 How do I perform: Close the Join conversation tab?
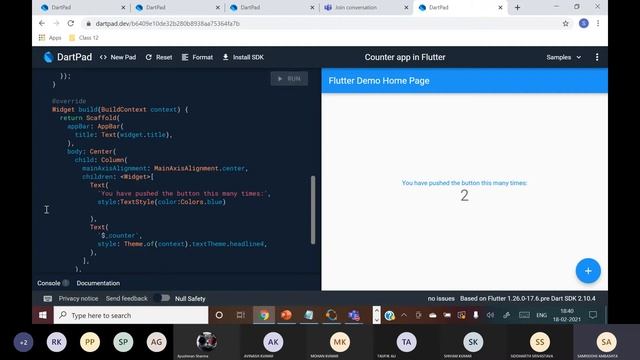[x=406, y=7]
